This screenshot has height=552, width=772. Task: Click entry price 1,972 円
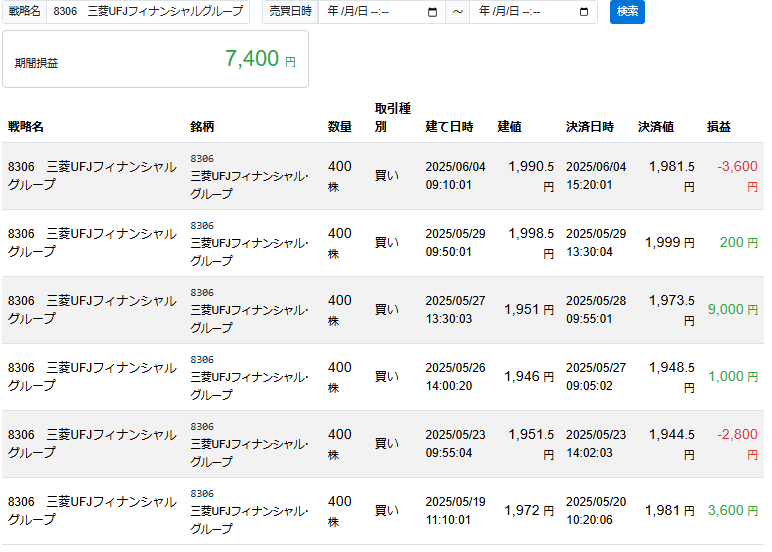click(x=529, y=510)
